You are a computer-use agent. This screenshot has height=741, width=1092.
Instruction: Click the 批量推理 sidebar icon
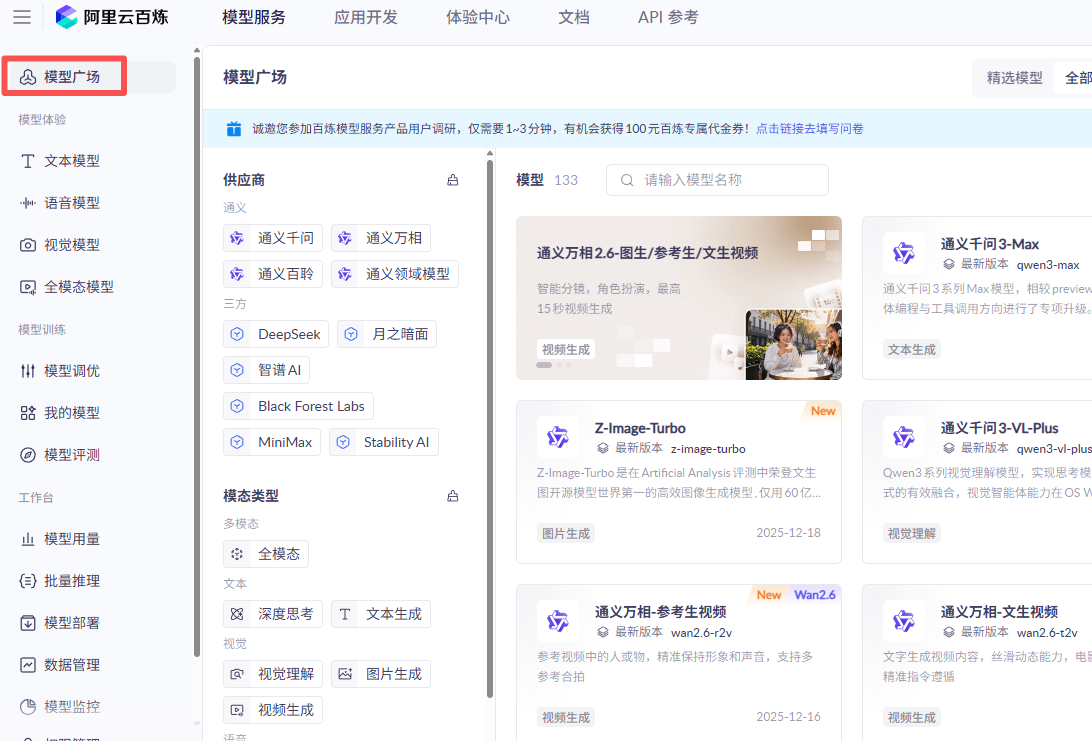pos(28,581)
